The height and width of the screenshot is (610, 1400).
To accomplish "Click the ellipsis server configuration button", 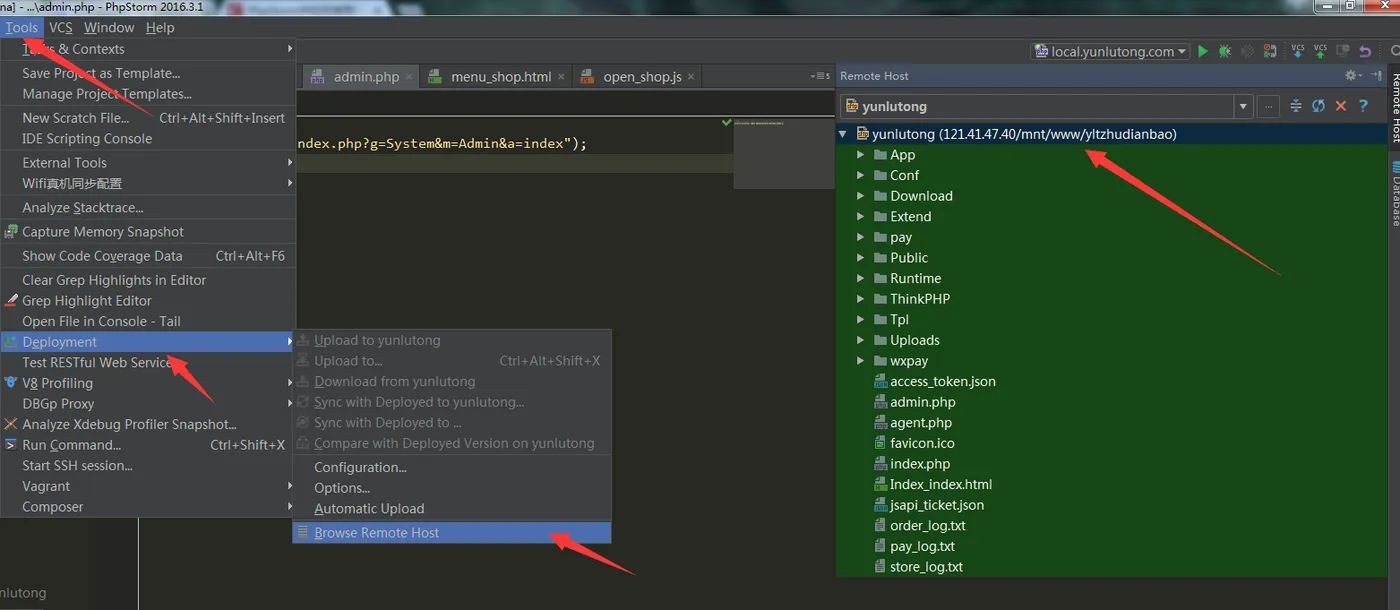I will click(1268, 106).
